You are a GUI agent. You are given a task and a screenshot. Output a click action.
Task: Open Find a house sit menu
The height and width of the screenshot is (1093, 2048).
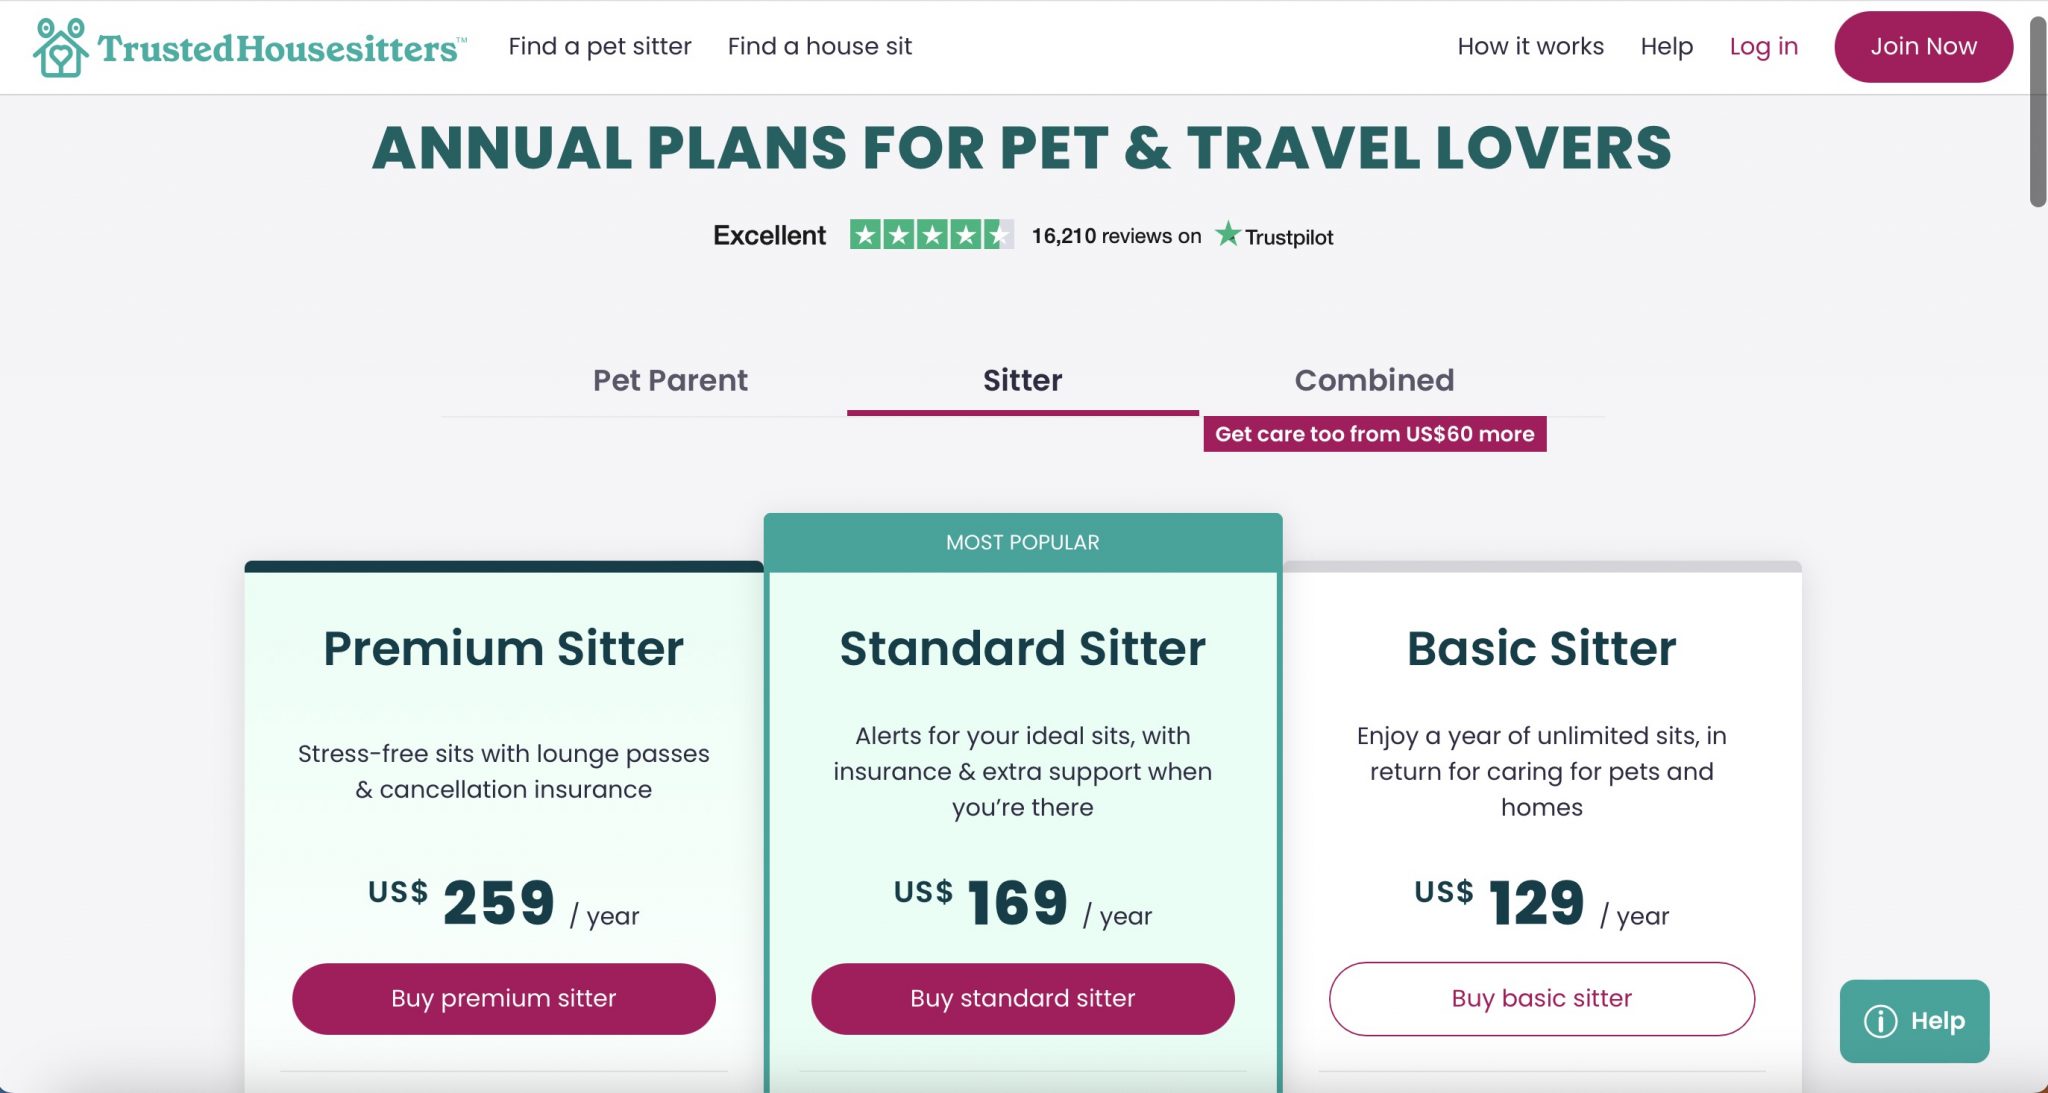(x=819, y=46)
